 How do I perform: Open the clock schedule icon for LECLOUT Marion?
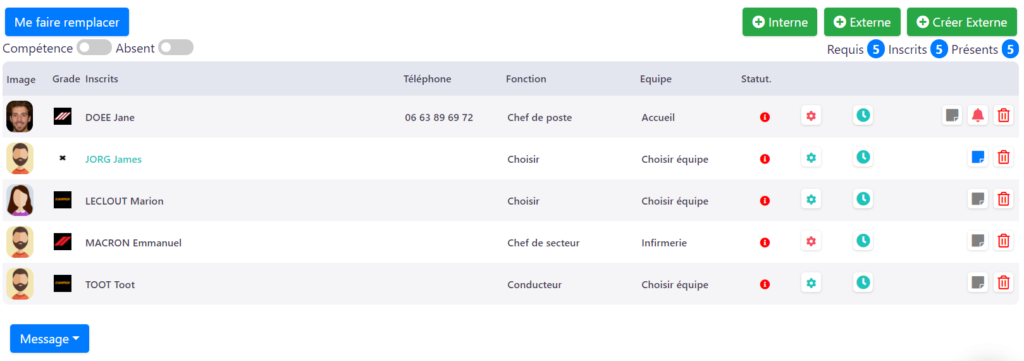(x=863, y=199)
